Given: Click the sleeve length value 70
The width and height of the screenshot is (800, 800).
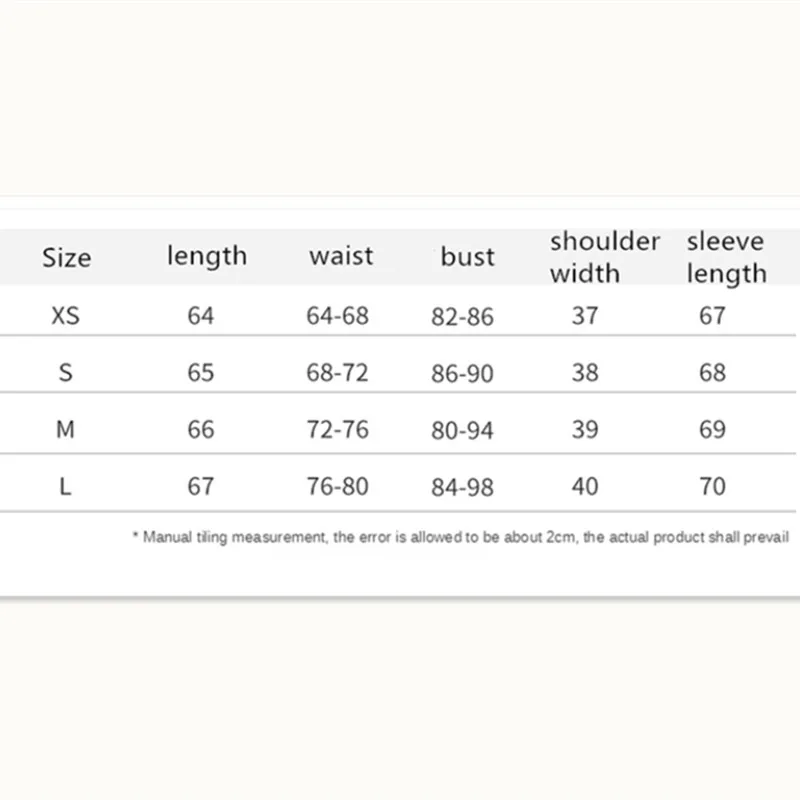Looking at the screenshot, I should coord(712,487).
